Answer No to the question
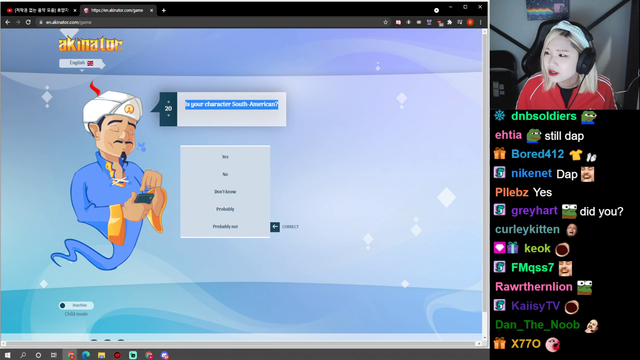The image size is (640, 360). click(x=225, y=174)
